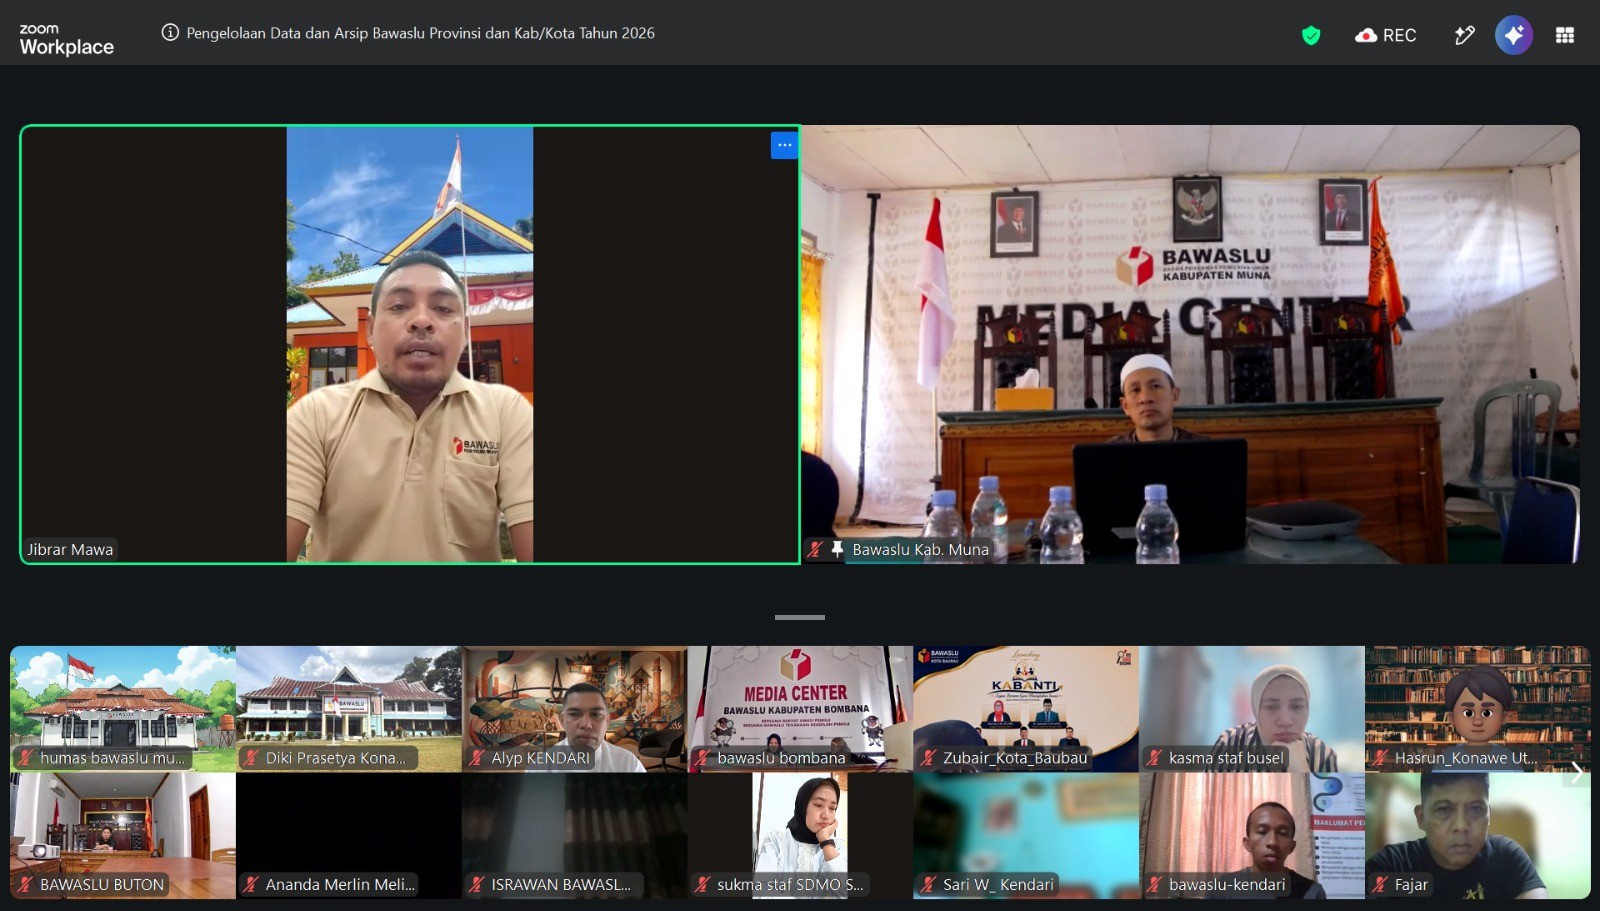Viewport: 1600px width, 911px height.
Task: Show next page of participant thumbnails arrow
Action: pyautogui.click(x=1577, y=771)
